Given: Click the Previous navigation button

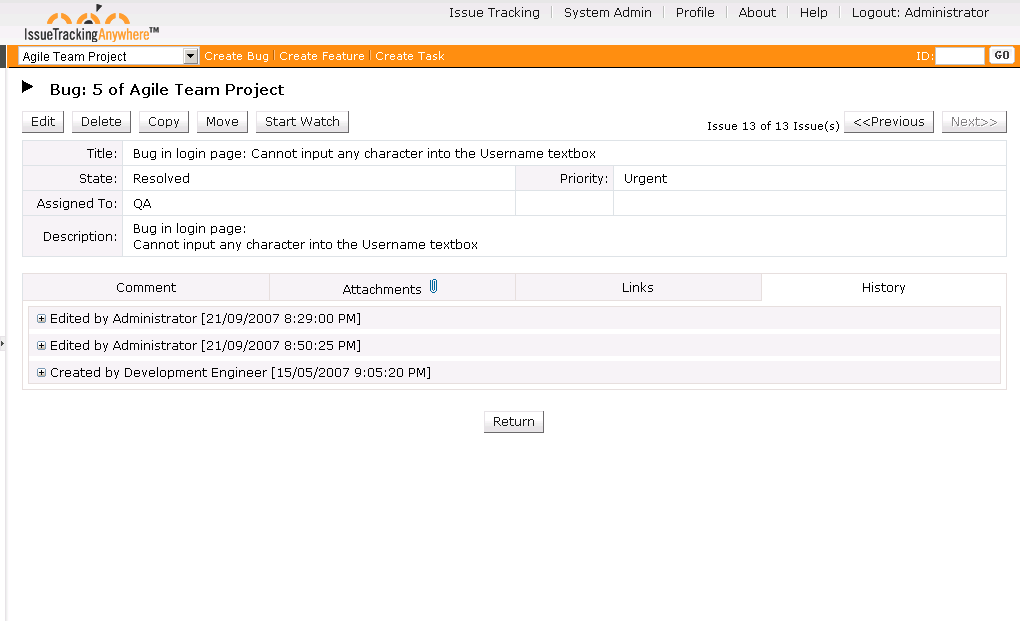Looking at the screenshot, I should tap(888, 121).
